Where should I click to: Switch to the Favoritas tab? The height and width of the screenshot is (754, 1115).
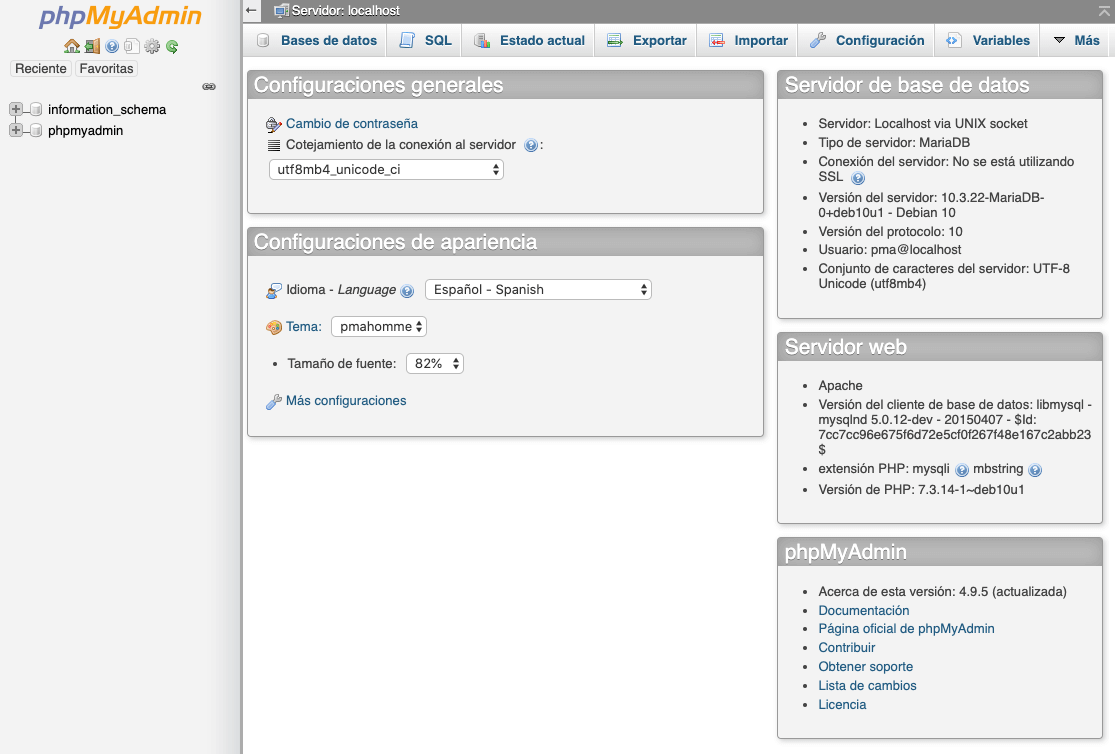(x=105, y=68)
